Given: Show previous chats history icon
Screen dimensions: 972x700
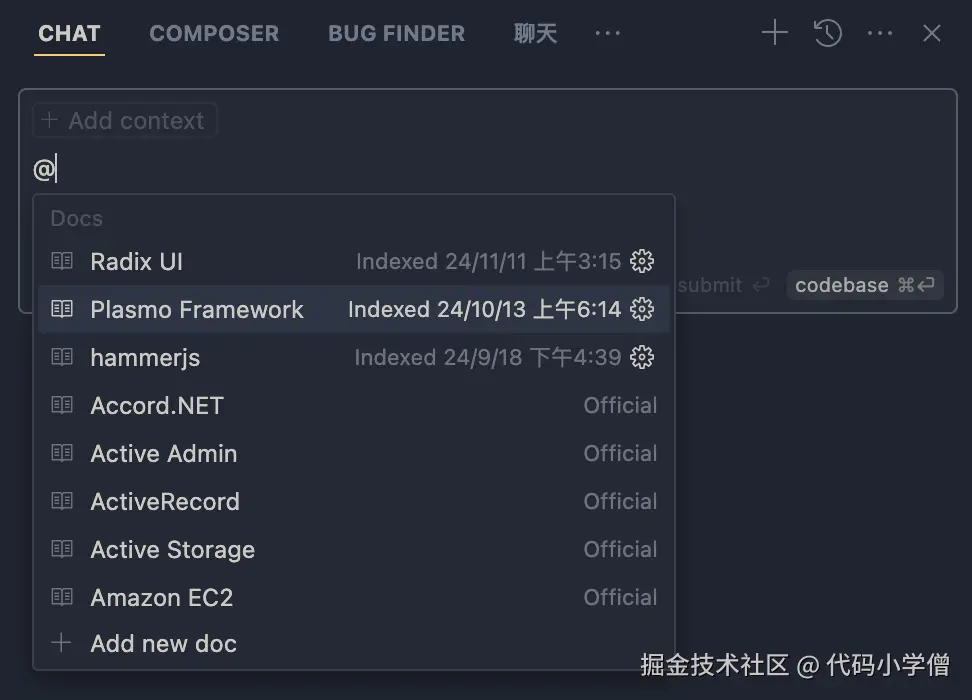Looking at the screenshot, I should click(827, 33).
